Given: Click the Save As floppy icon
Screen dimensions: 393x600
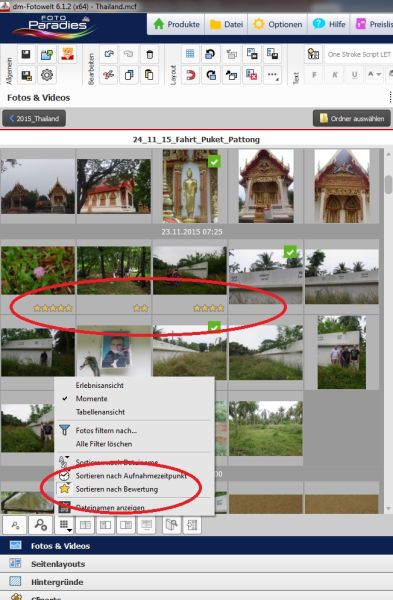Looking at the screenshot, I should tap(26, 75).
